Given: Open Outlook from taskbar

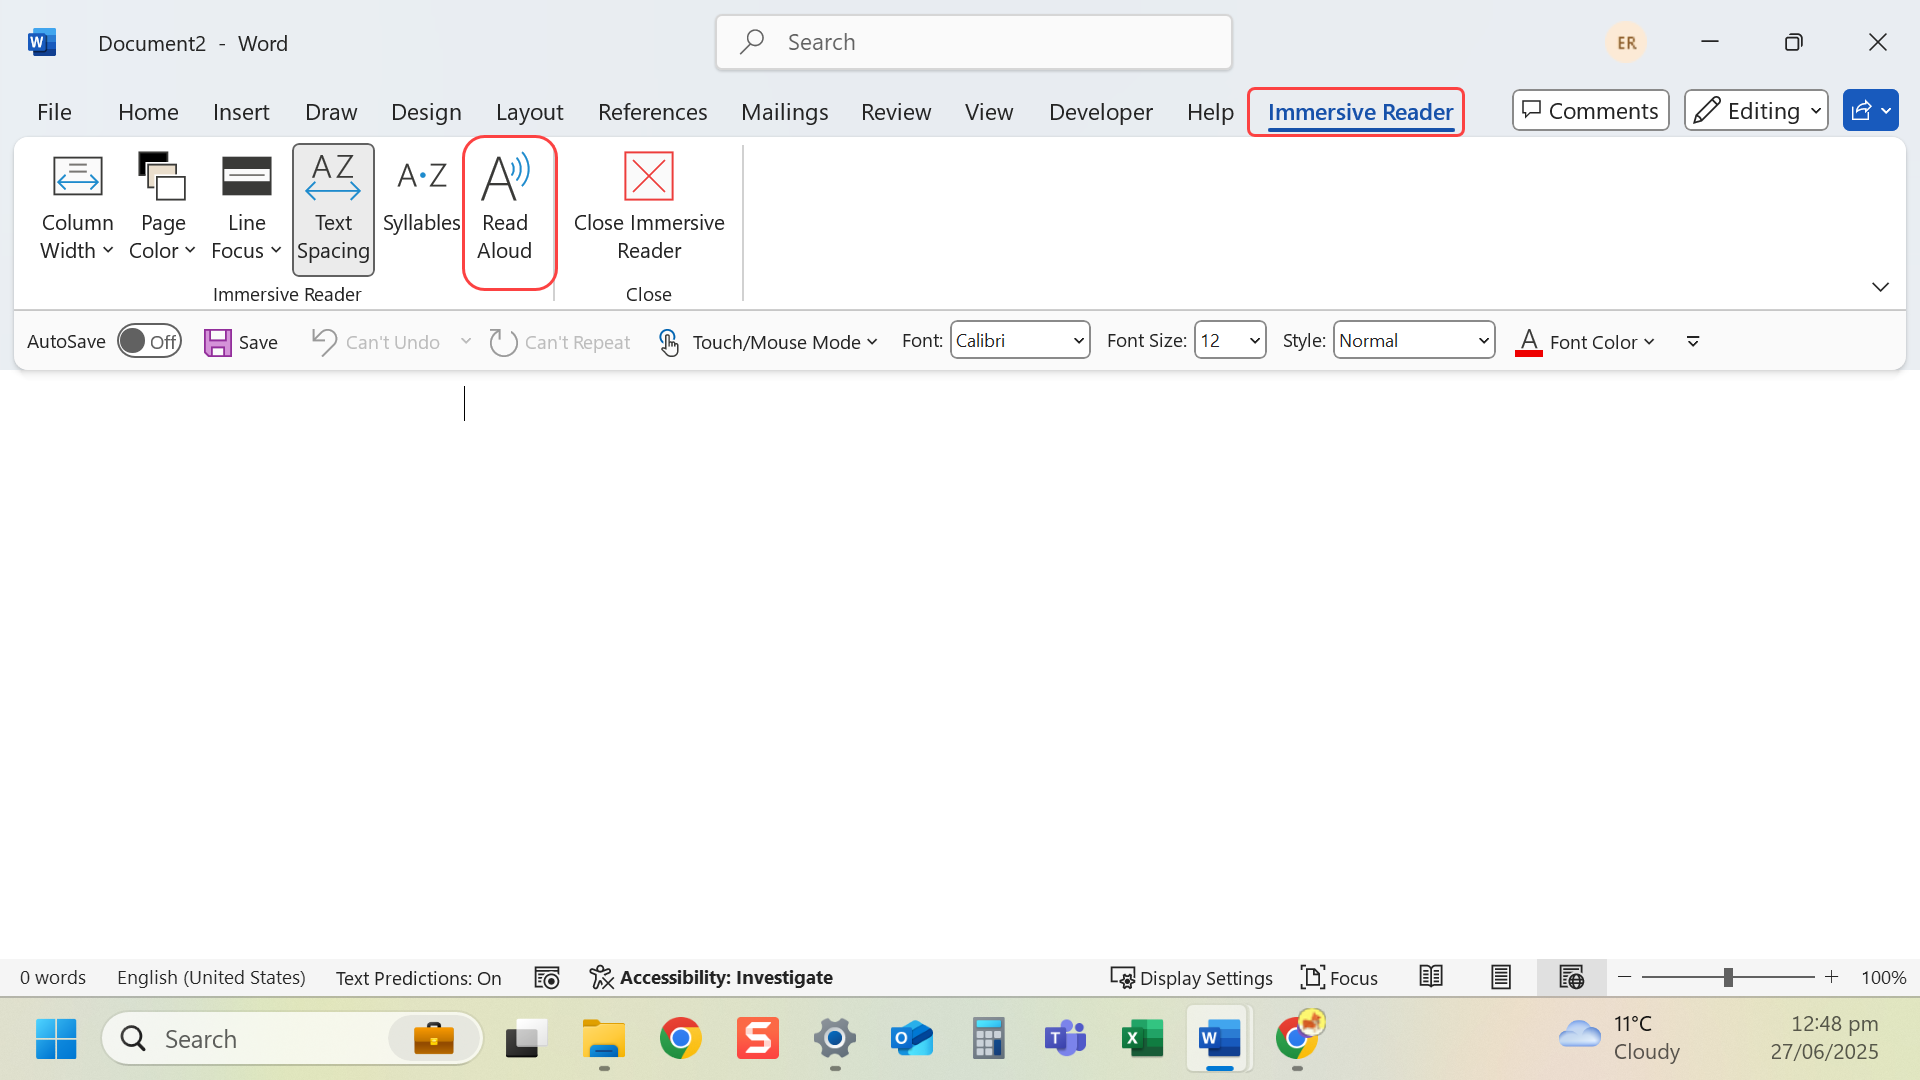Looking at the screenshot, I should pyautogui.click(x=911, y=1039).
